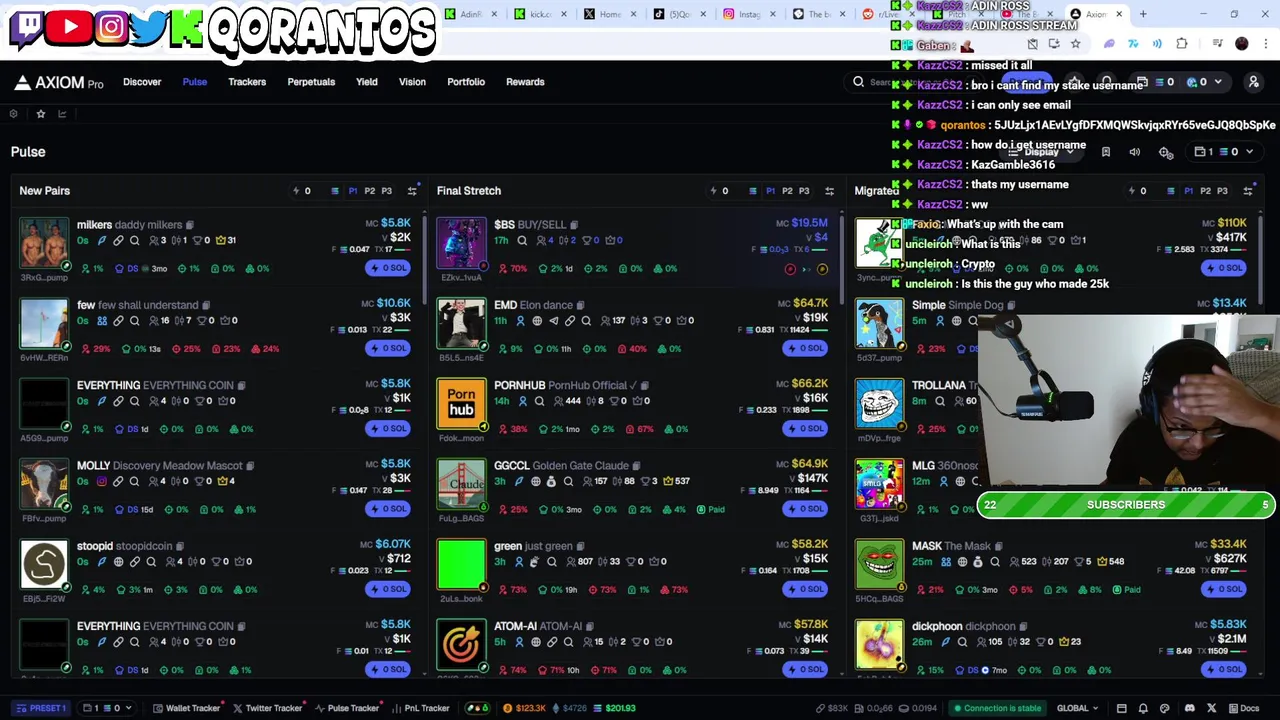Image resolution: width=1280 pixels, height=720 pixels.
Task: Open the watchlist star icon under the navbar
Action: (x=41, y=114)
